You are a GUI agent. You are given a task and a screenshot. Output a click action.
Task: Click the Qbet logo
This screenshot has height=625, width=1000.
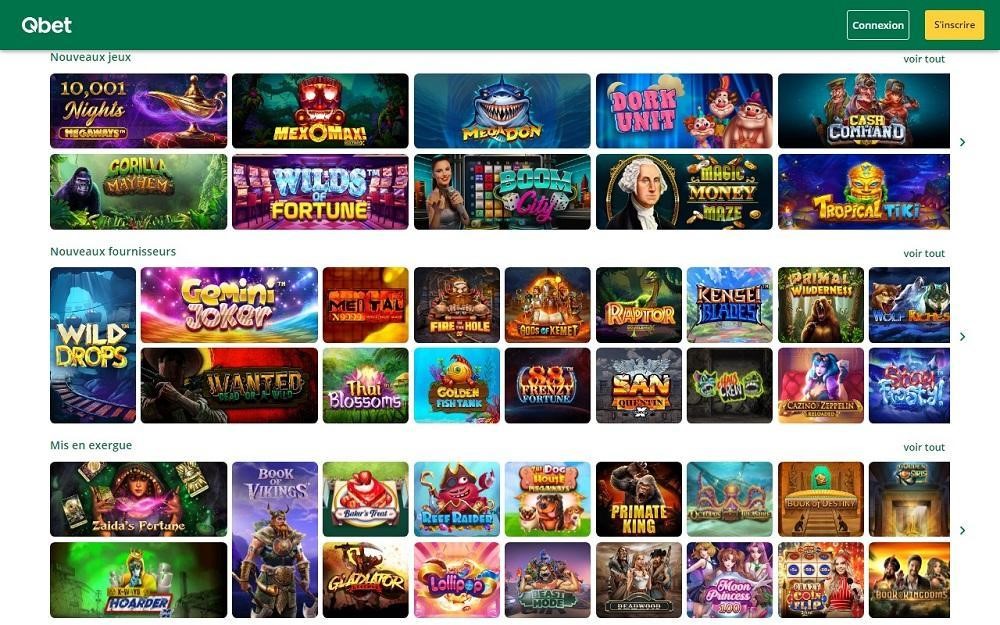(x=47, y=25)
